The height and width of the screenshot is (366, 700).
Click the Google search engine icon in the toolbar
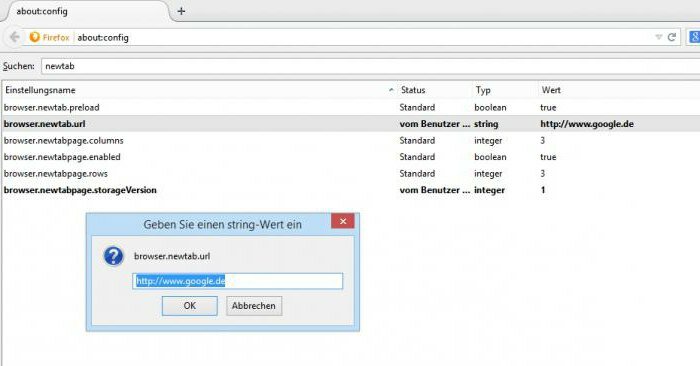[x=695, y=37]
